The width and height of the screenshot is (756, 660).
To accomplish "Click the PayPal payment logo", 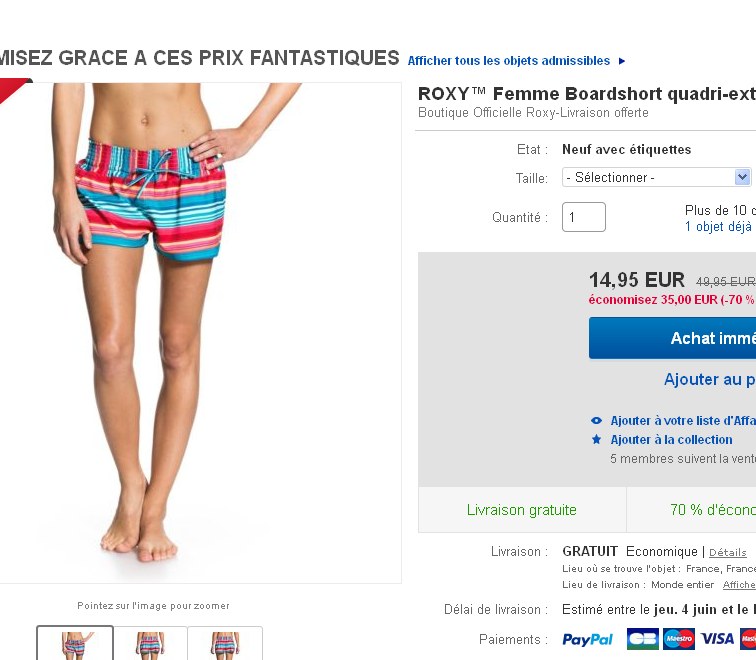I will click(x=588, y=640).
